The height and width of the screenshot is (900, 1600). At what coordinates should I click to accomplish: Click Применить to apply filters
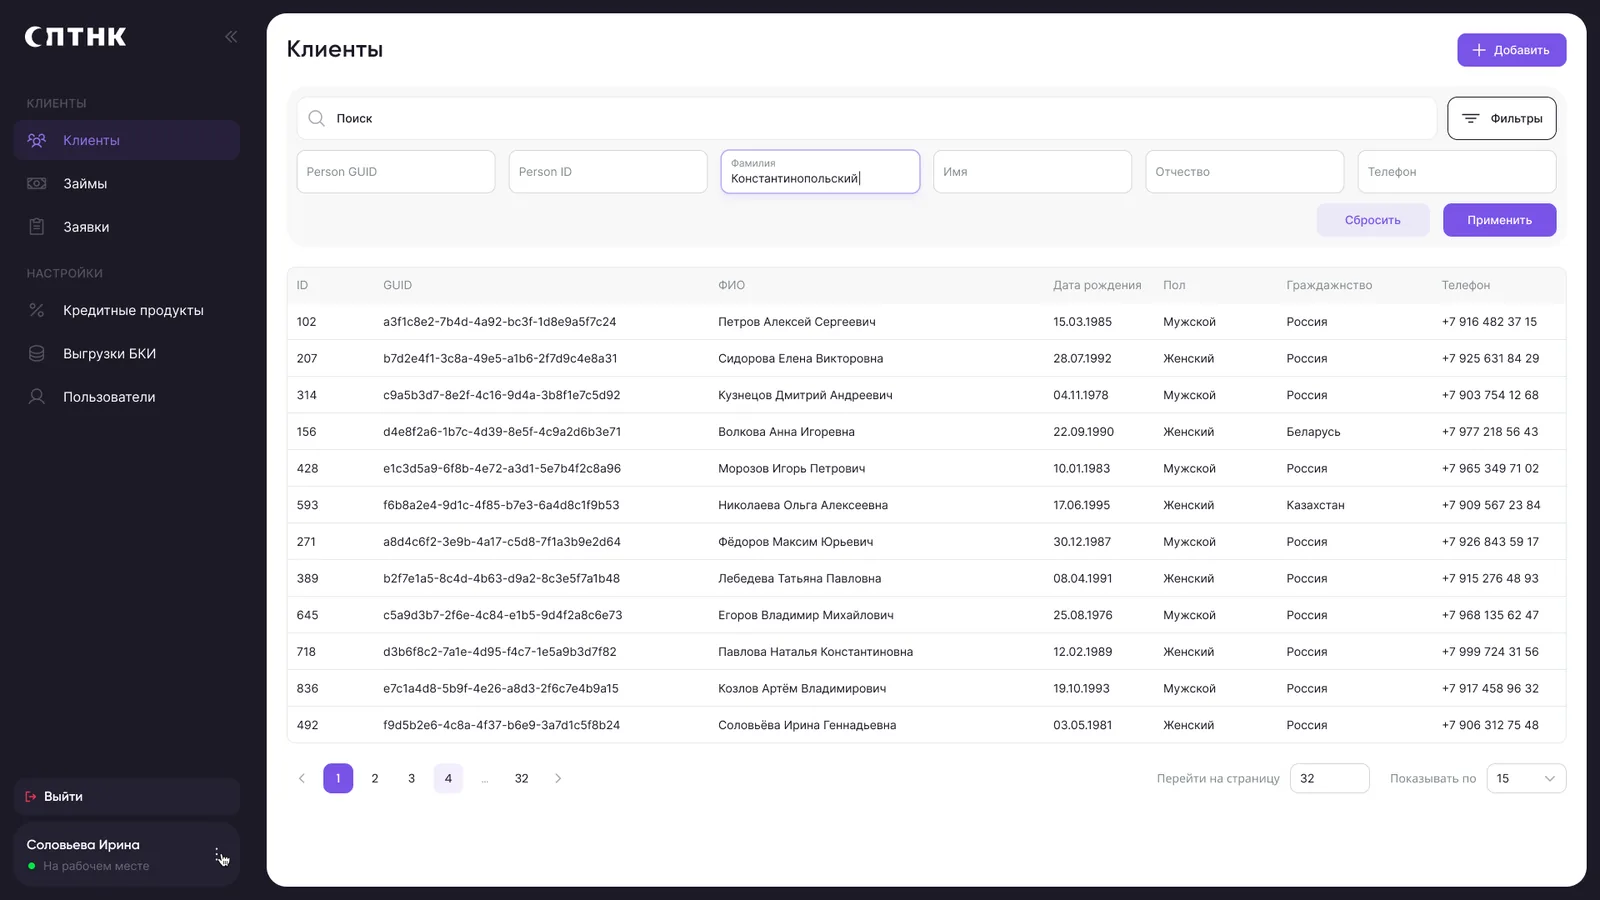pos(1499,220)
